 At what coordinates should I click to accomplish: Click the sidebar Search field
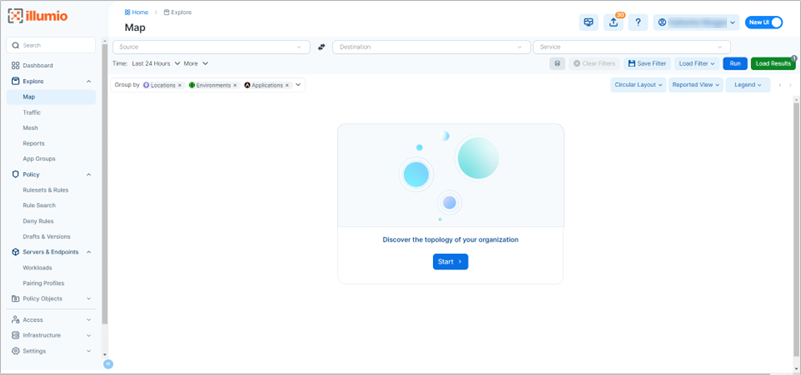(51, 45)
